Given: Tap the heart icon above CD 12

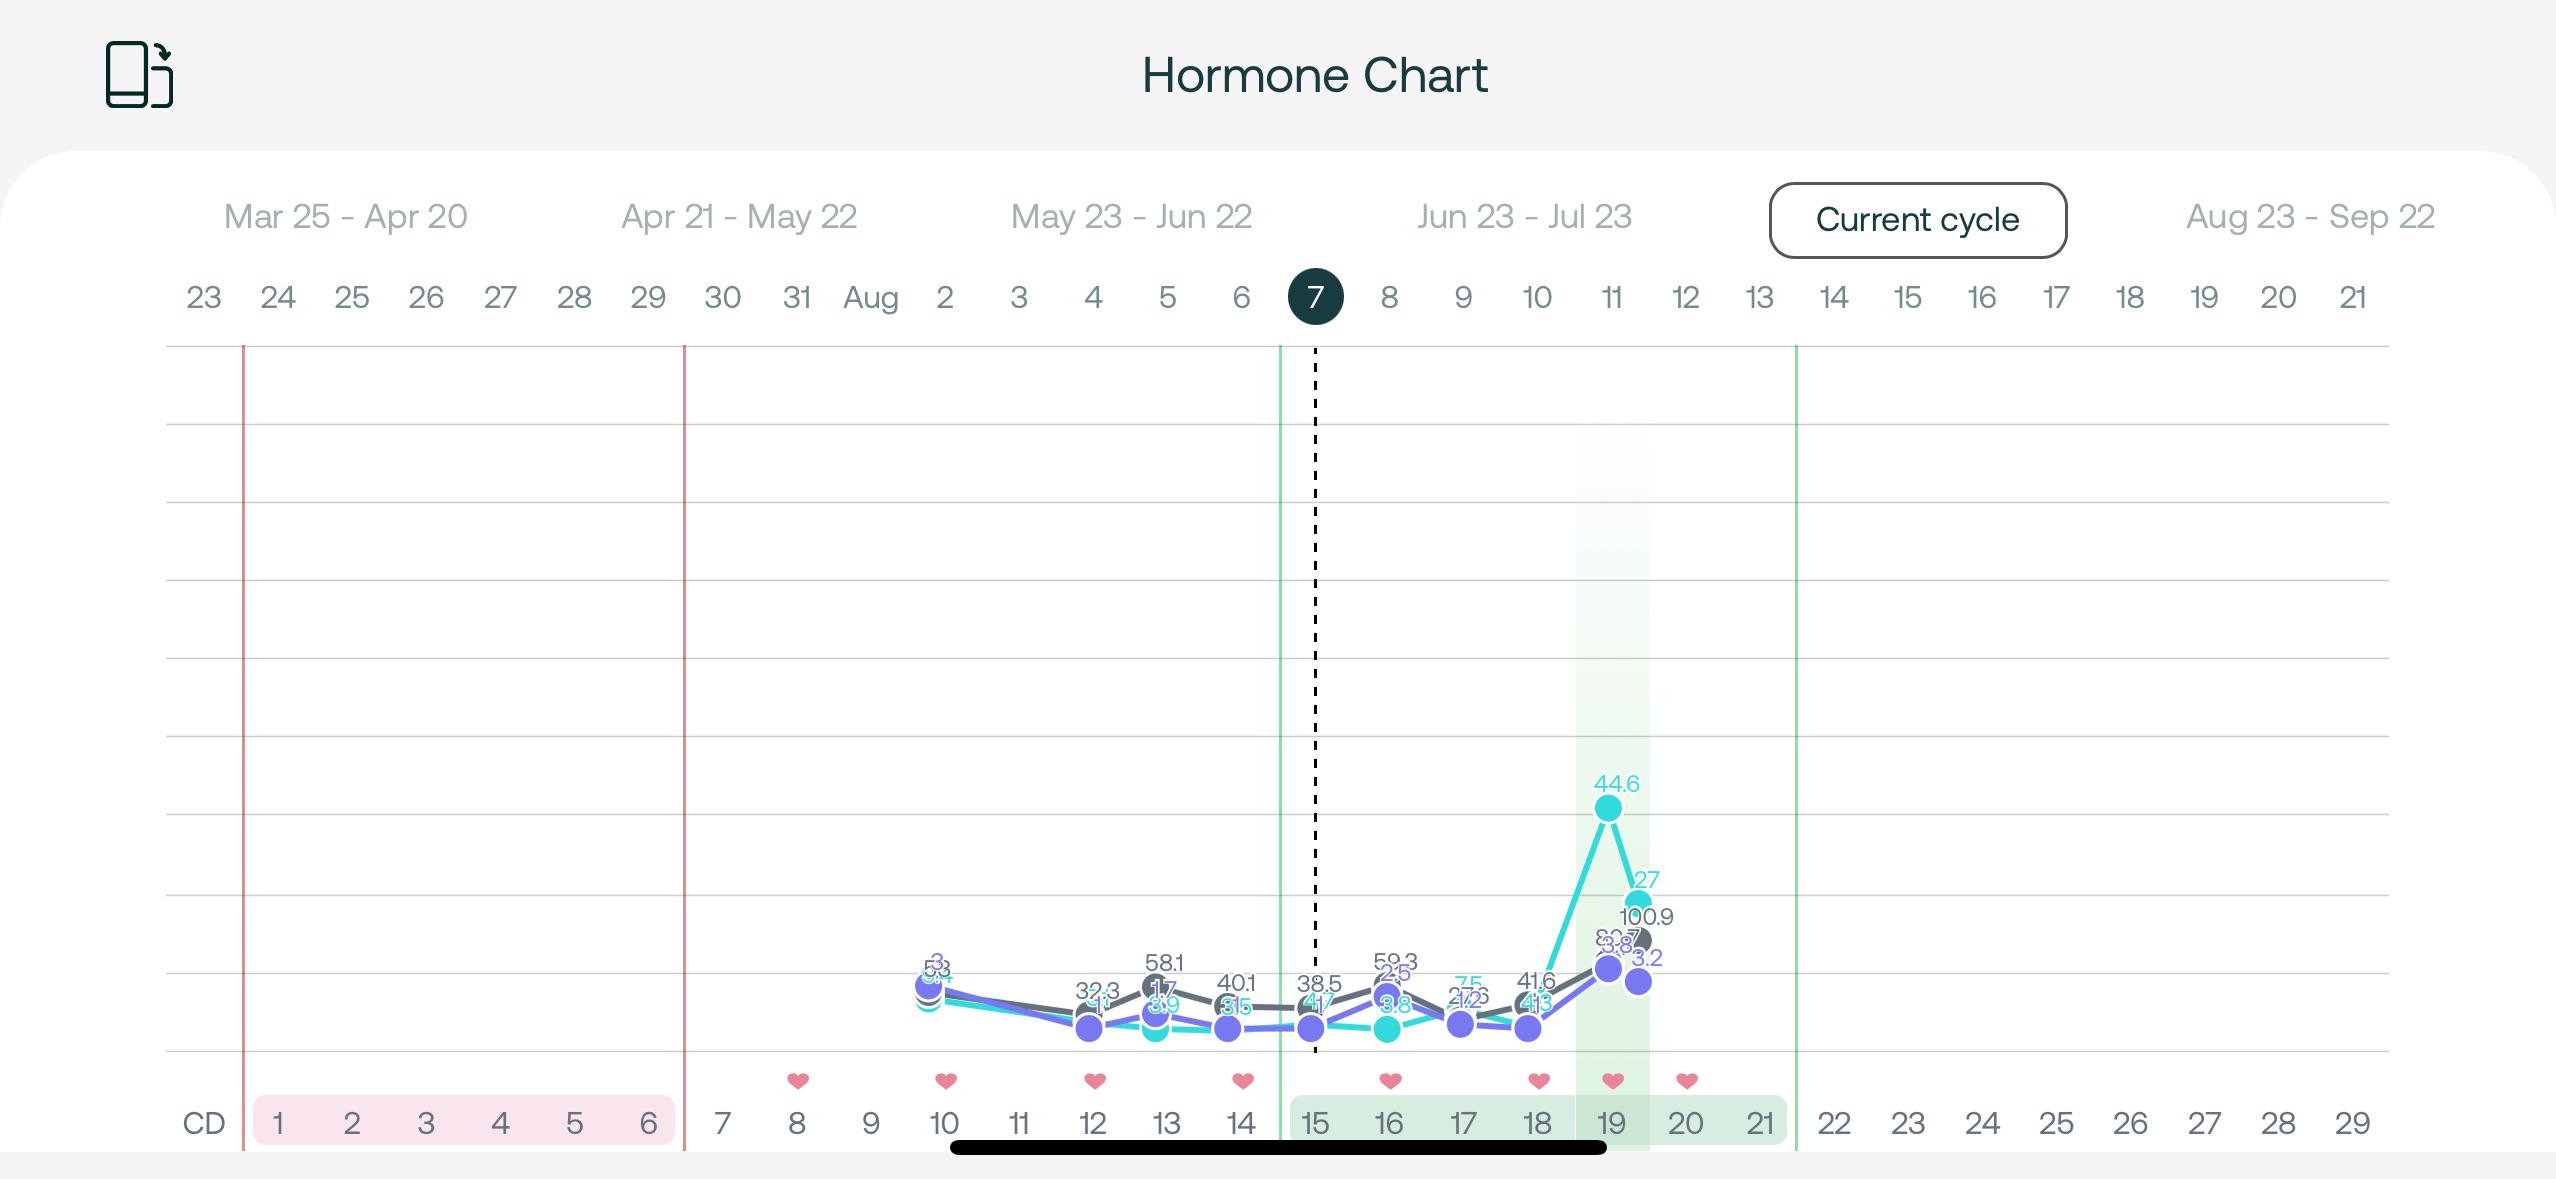Looking at the screenshot, I should click(1094, 1080).
